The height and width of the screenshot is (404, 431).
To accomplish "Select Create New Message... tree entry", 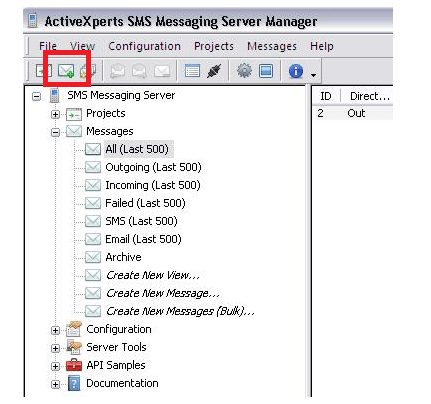I will (x=163, y=293).
